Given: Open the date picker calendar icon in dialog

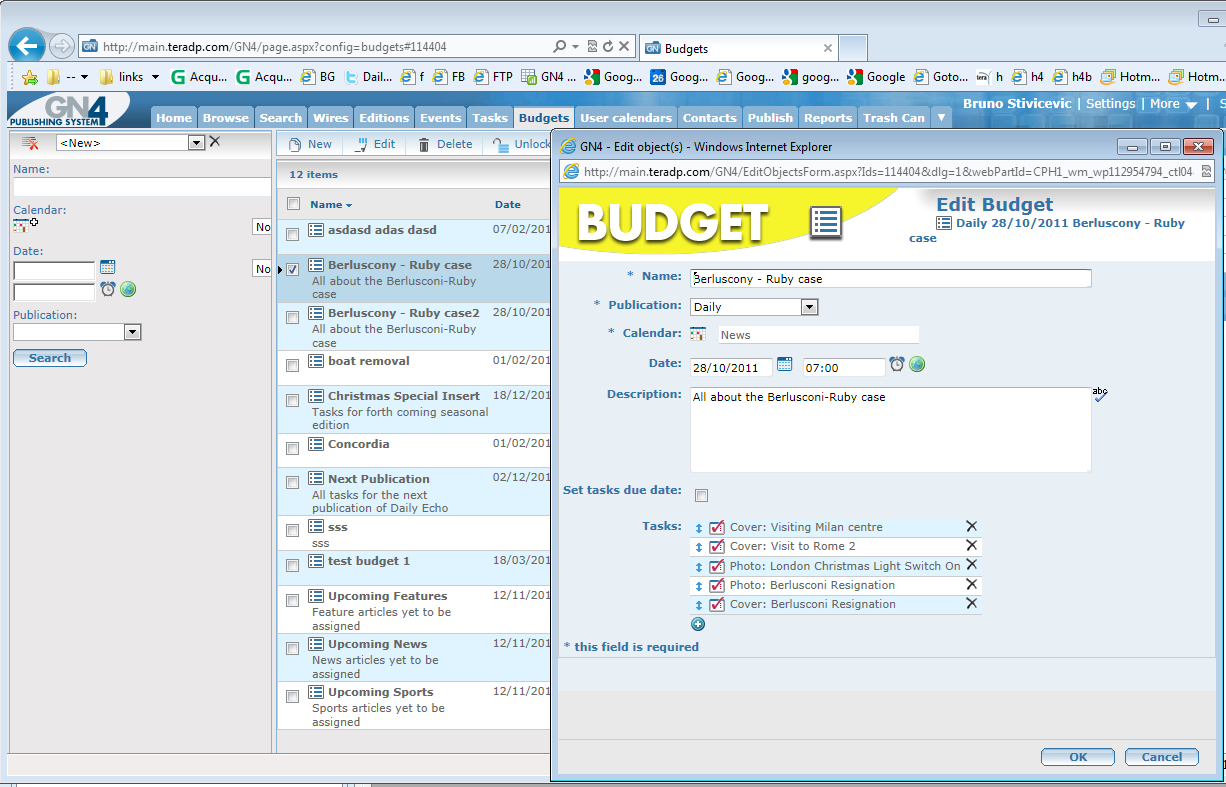Looking at the screenshot, I should click(x=785, y=365).
